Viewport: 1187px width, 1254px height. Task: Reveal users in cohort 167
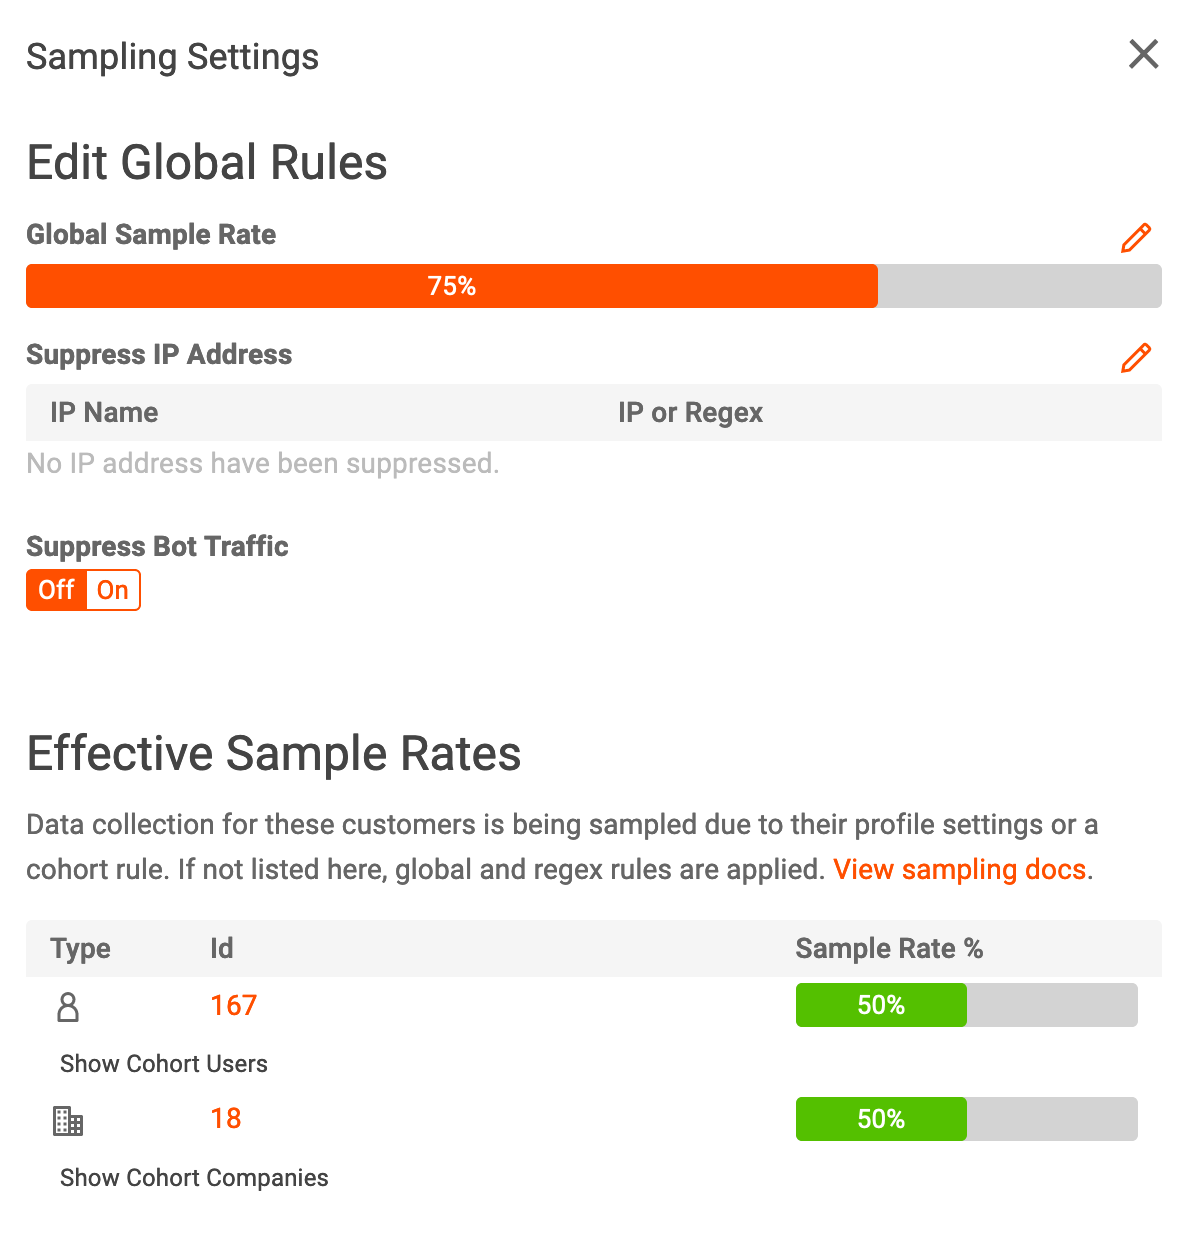[x=163, y=1064]
